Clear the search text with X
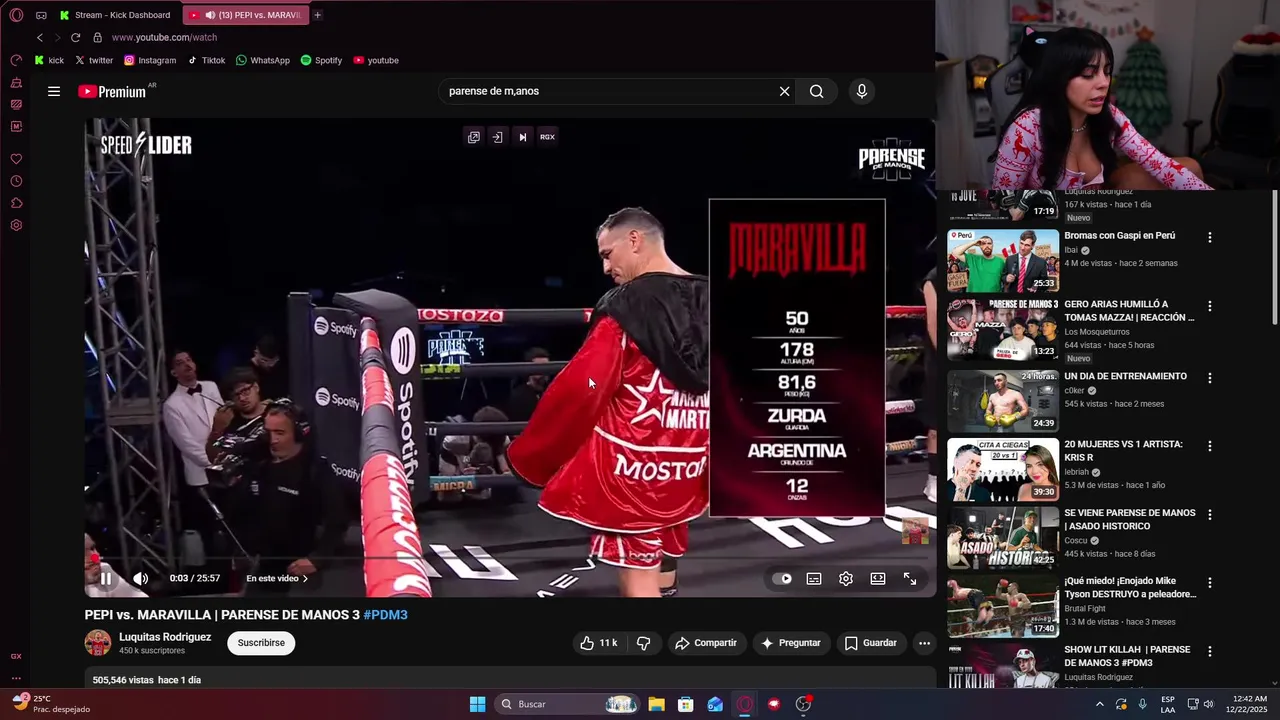The height and width of the screenshot is (720, 1280). (x=785, y=91)
